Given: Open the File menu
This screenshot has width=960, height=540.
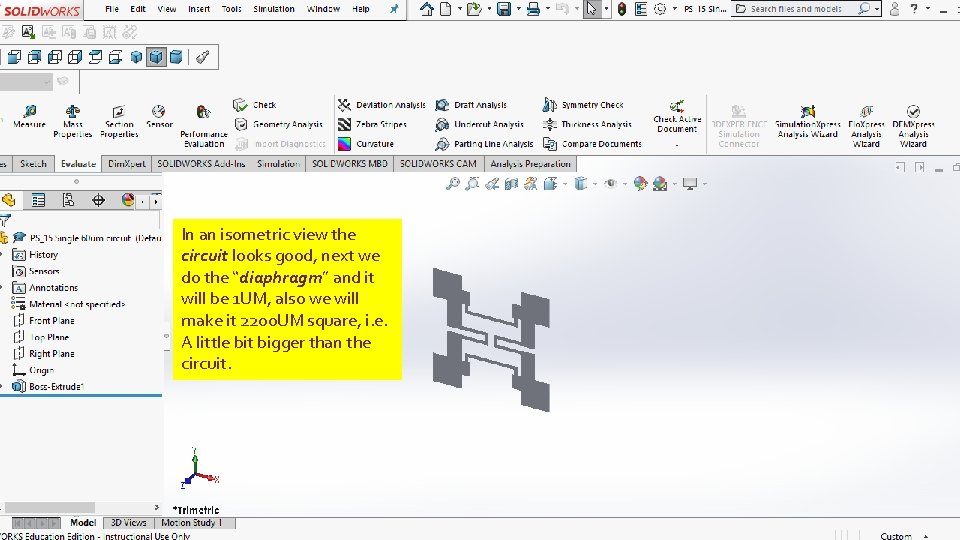Looking at the screenshot, I should tap(112, 9).
